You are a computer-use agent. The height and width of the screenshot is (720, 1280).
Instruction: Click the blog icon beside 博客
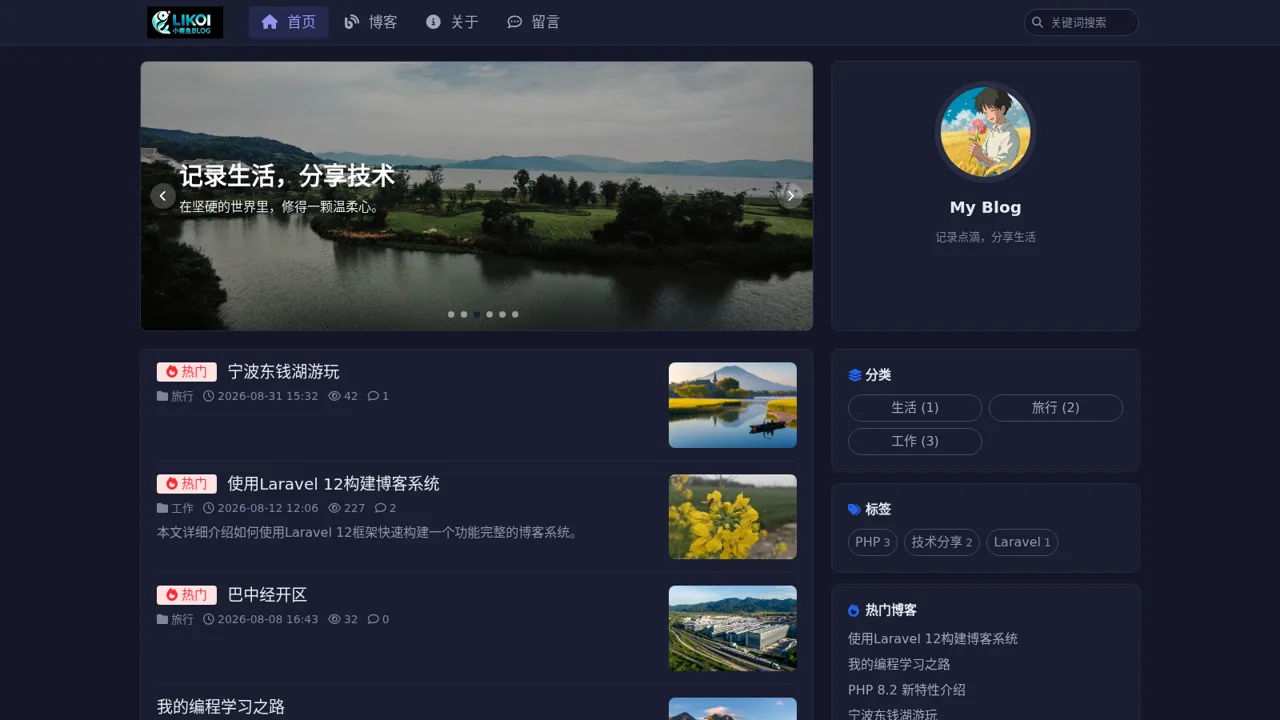351,22
